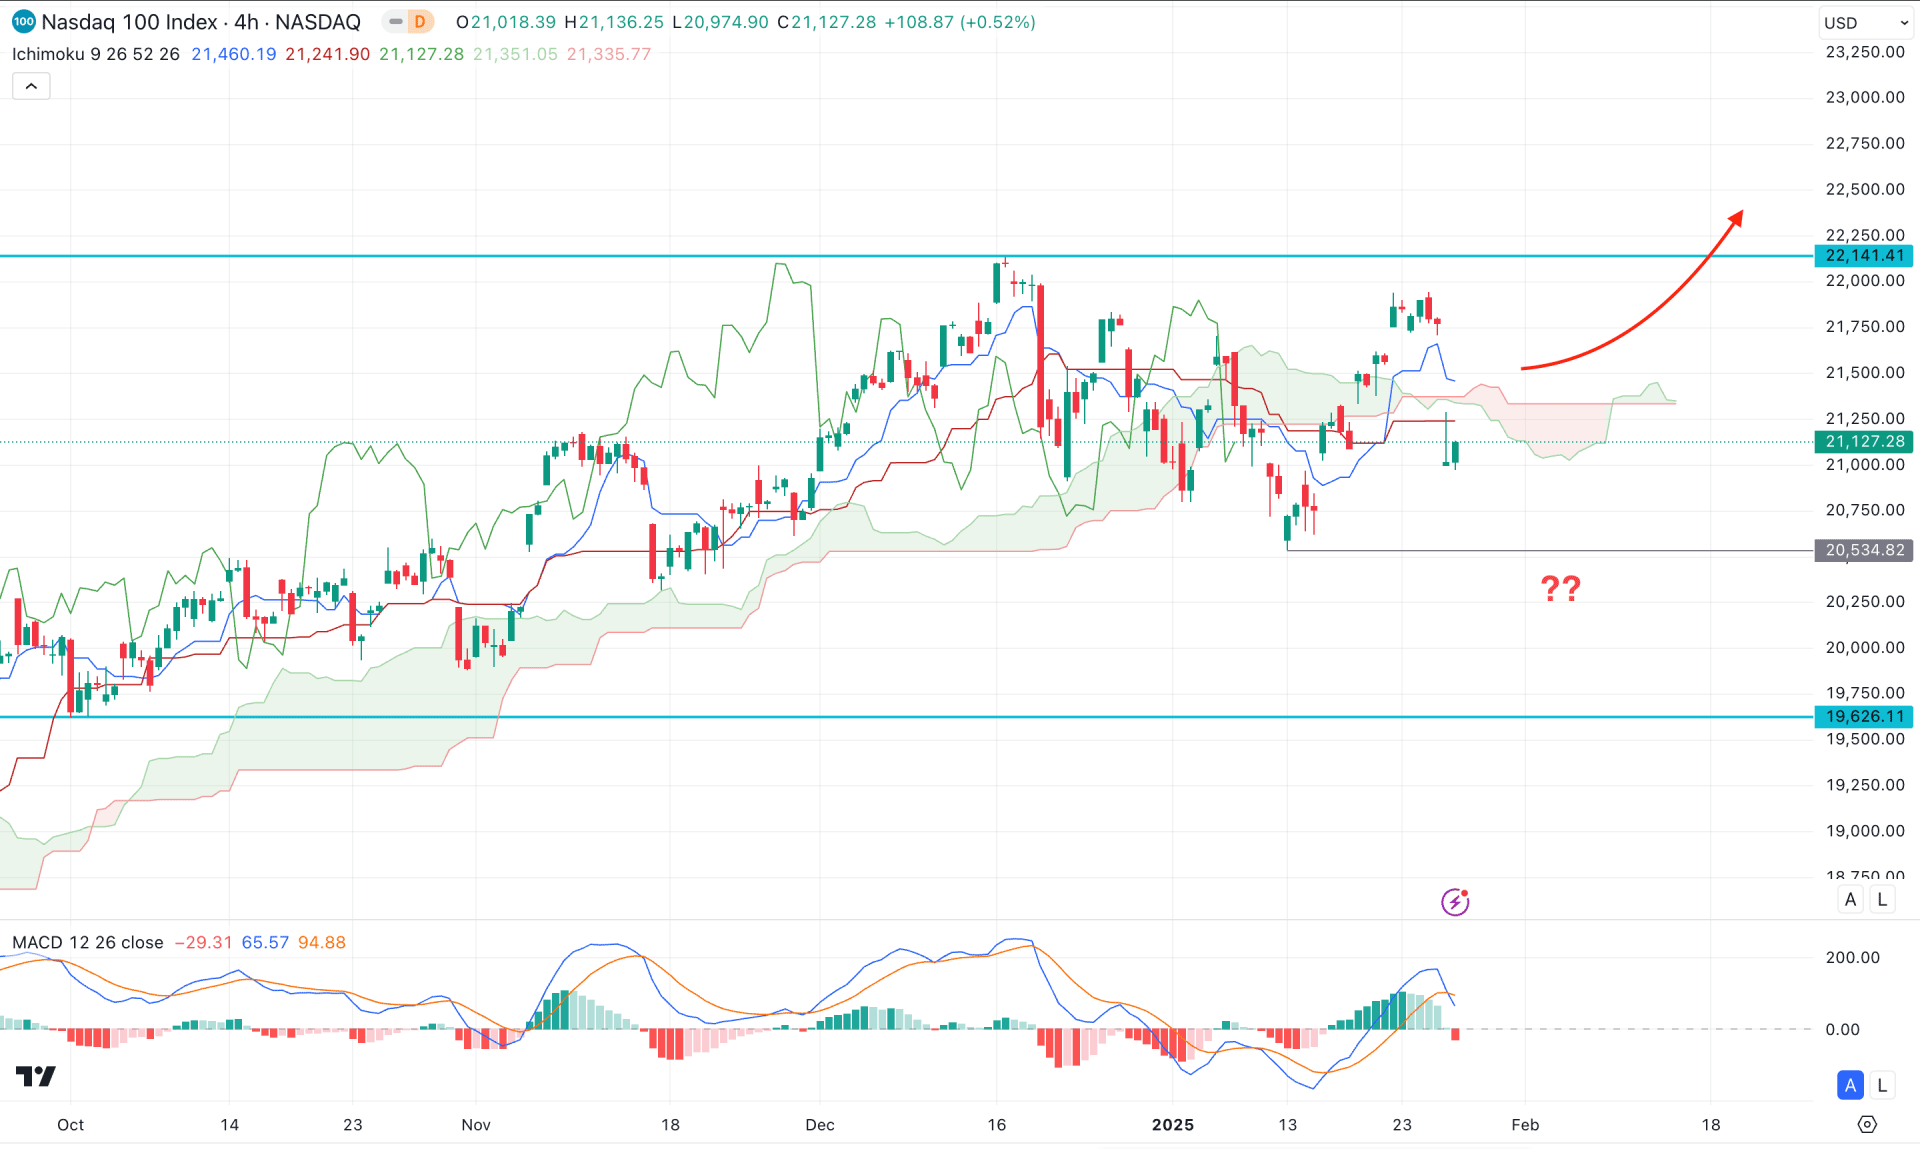Click the 20,000.00 price axis label
1920x1149 pixels.
tap(1865, 647)
